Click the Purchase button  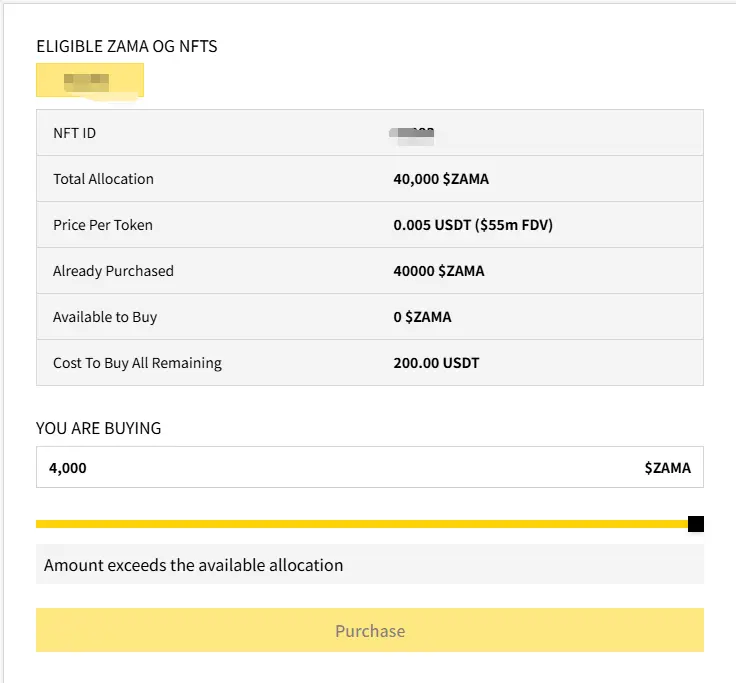click(369, 631)
